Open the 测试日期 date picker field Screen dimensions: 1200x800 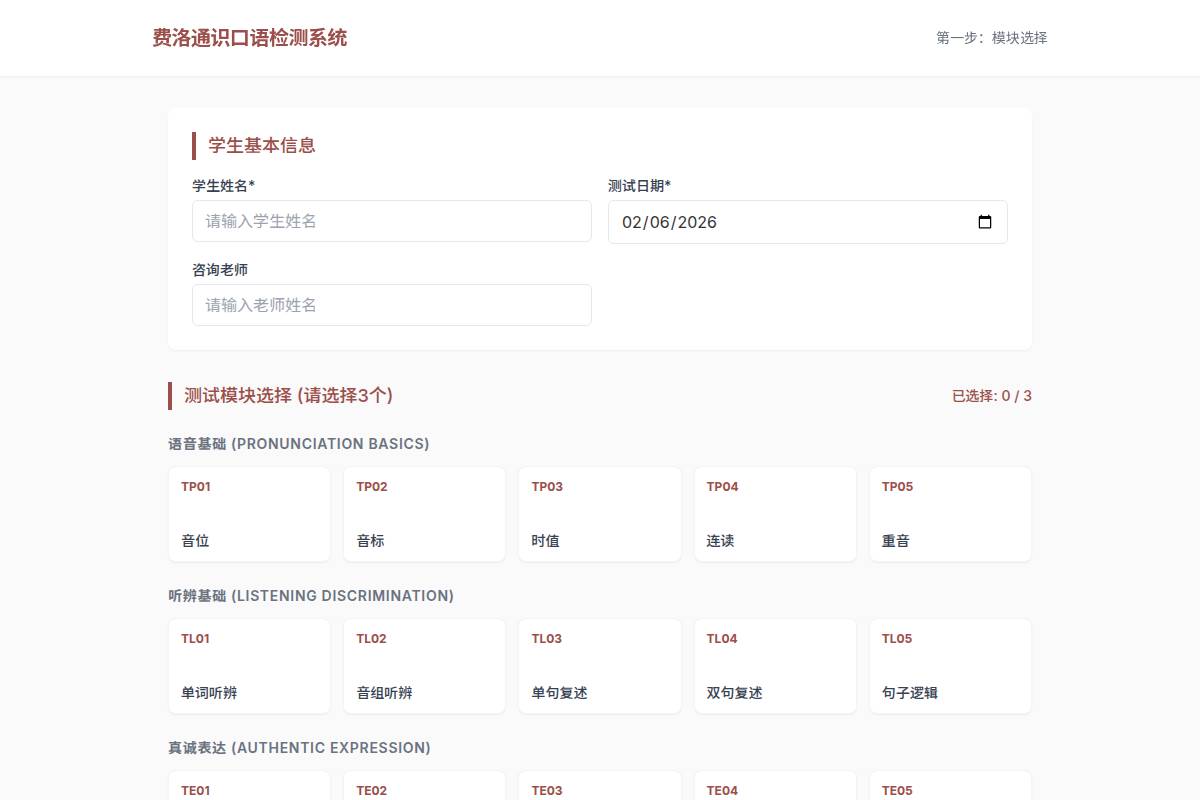790,221
